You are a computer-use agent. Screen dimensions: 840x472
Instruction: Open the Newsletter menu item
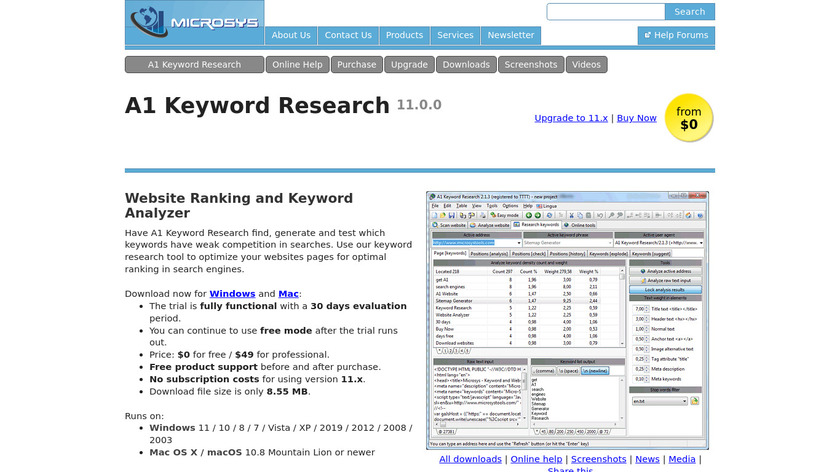tap(511, 35)
